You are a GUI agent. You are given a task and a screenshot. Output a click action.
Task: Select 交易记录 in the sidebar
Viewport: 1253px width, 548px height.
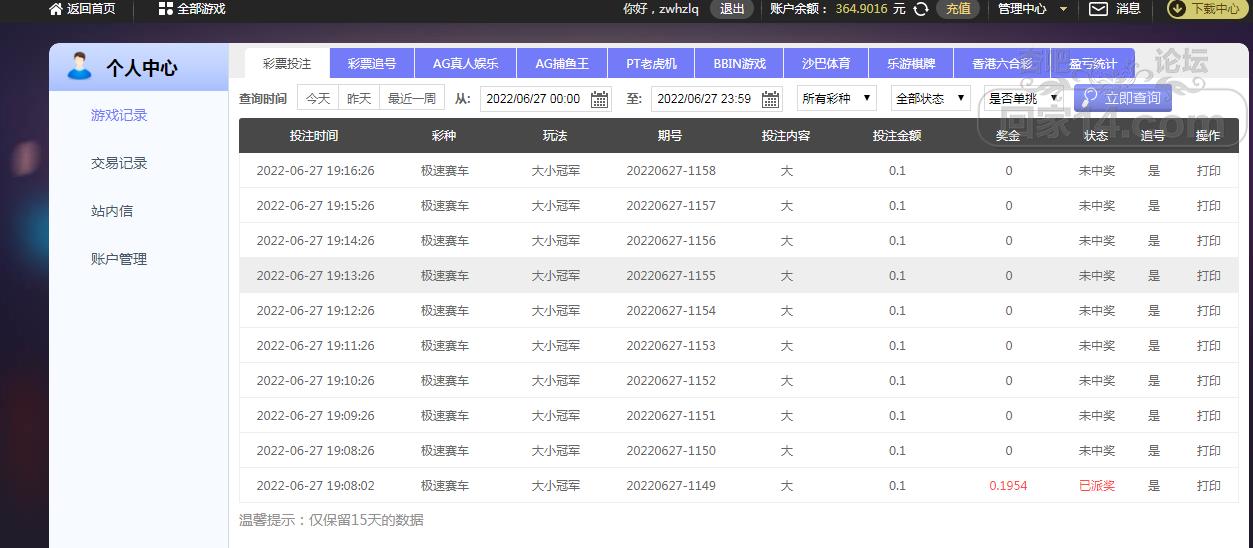click(x=119, y=163)
